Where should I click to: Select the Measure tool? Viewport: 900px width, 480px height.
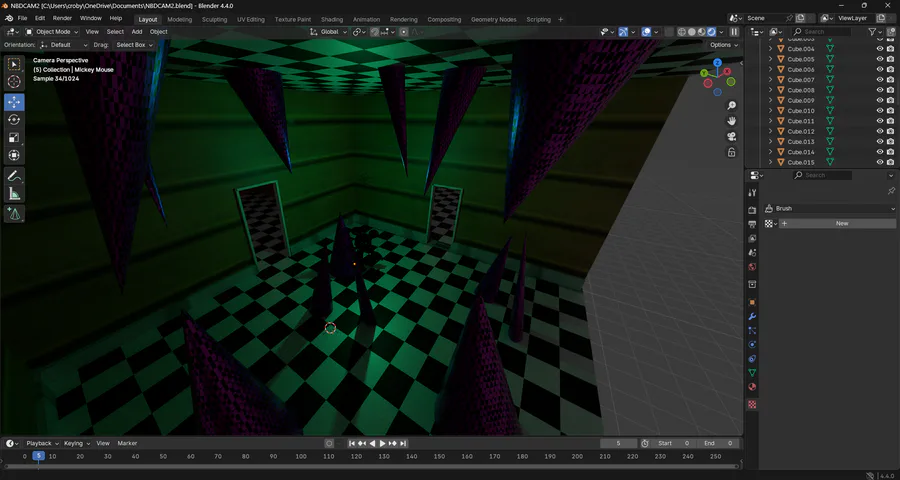[x=14, y=193]
